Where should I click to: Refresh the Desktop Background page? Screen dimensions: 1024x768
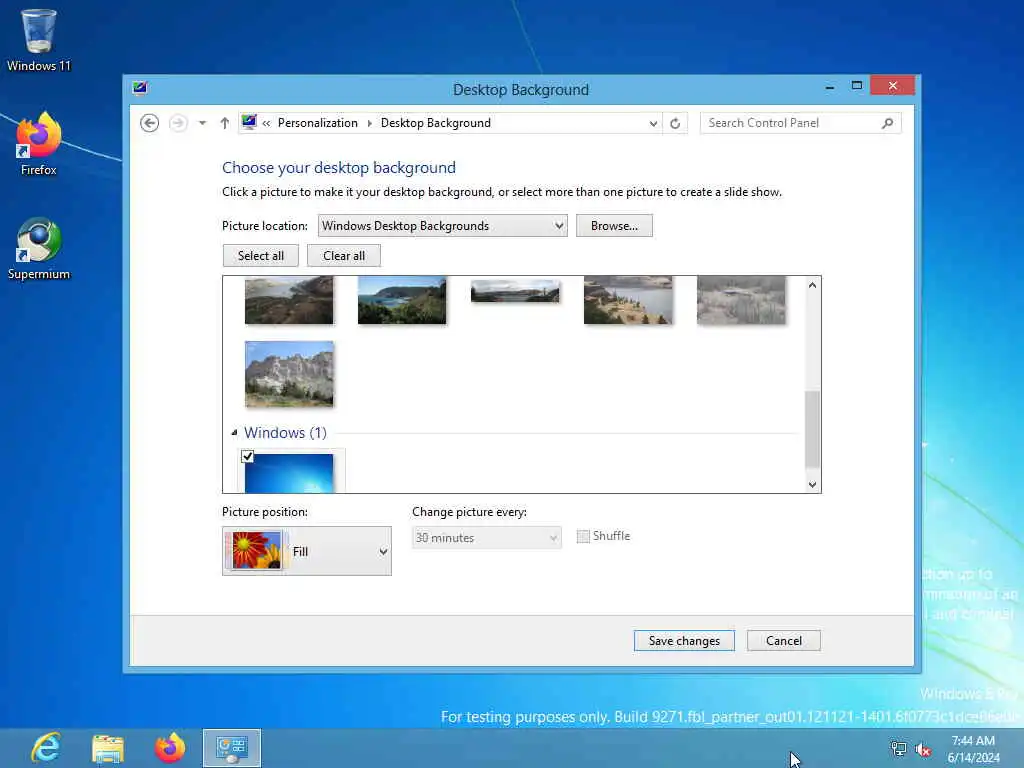point(675,123)
